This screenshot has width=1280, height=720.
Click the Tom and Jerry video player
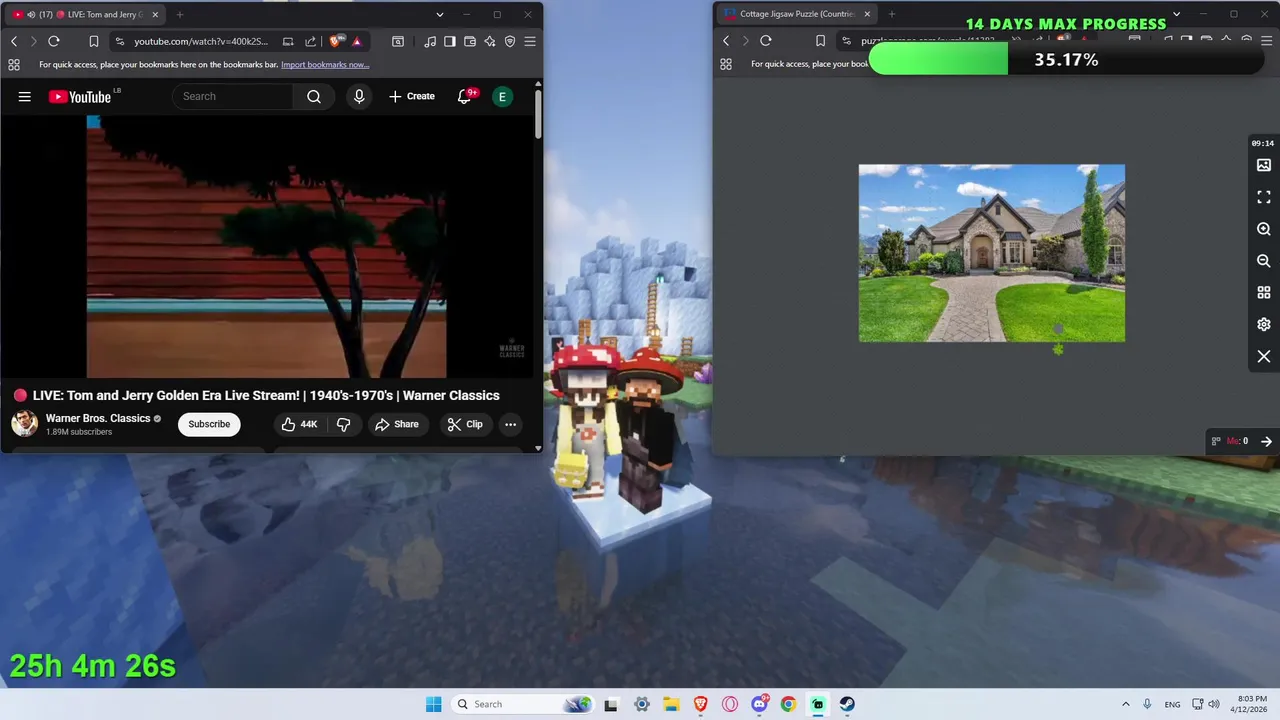click(x=266, y=246)
